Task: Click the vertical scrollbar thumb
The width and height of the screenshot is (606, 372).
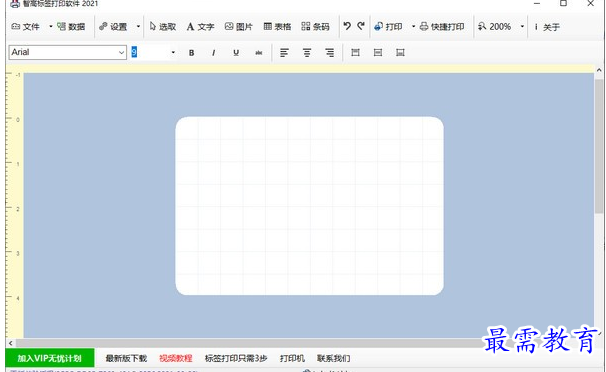Action: [x=599, y=146]
